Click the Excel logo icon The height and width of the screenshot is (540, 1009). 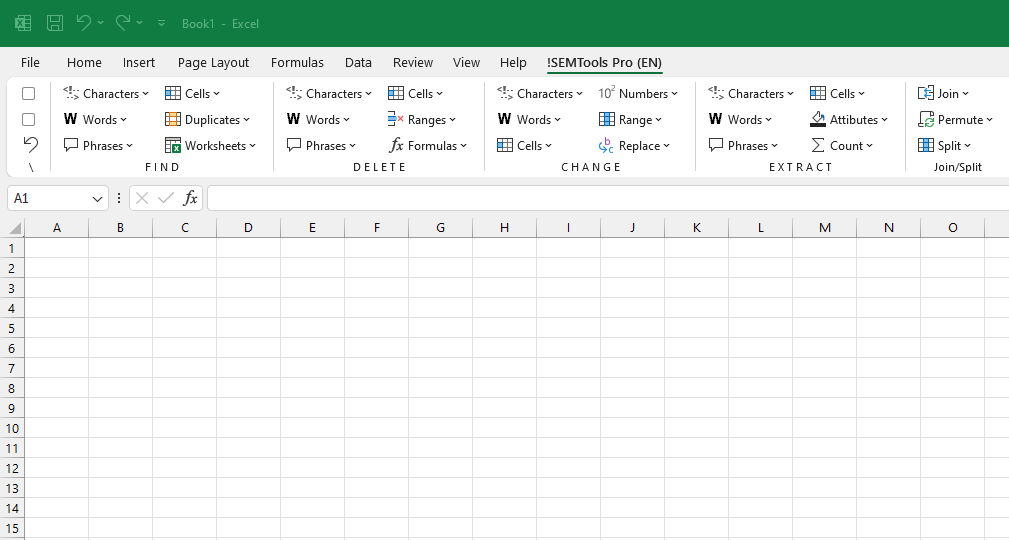click(23, 23)
